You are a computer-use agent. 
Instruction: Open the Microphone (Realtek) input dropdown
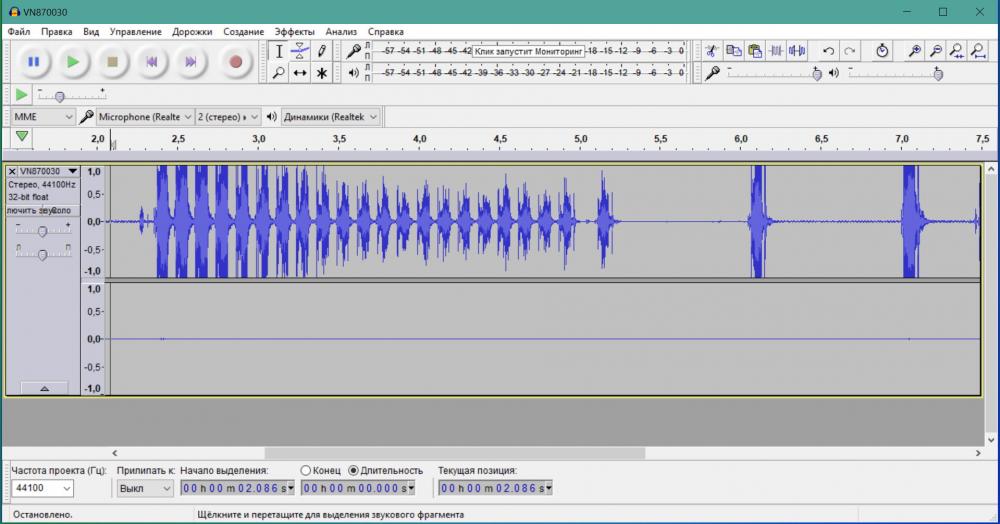click(144, 117)
